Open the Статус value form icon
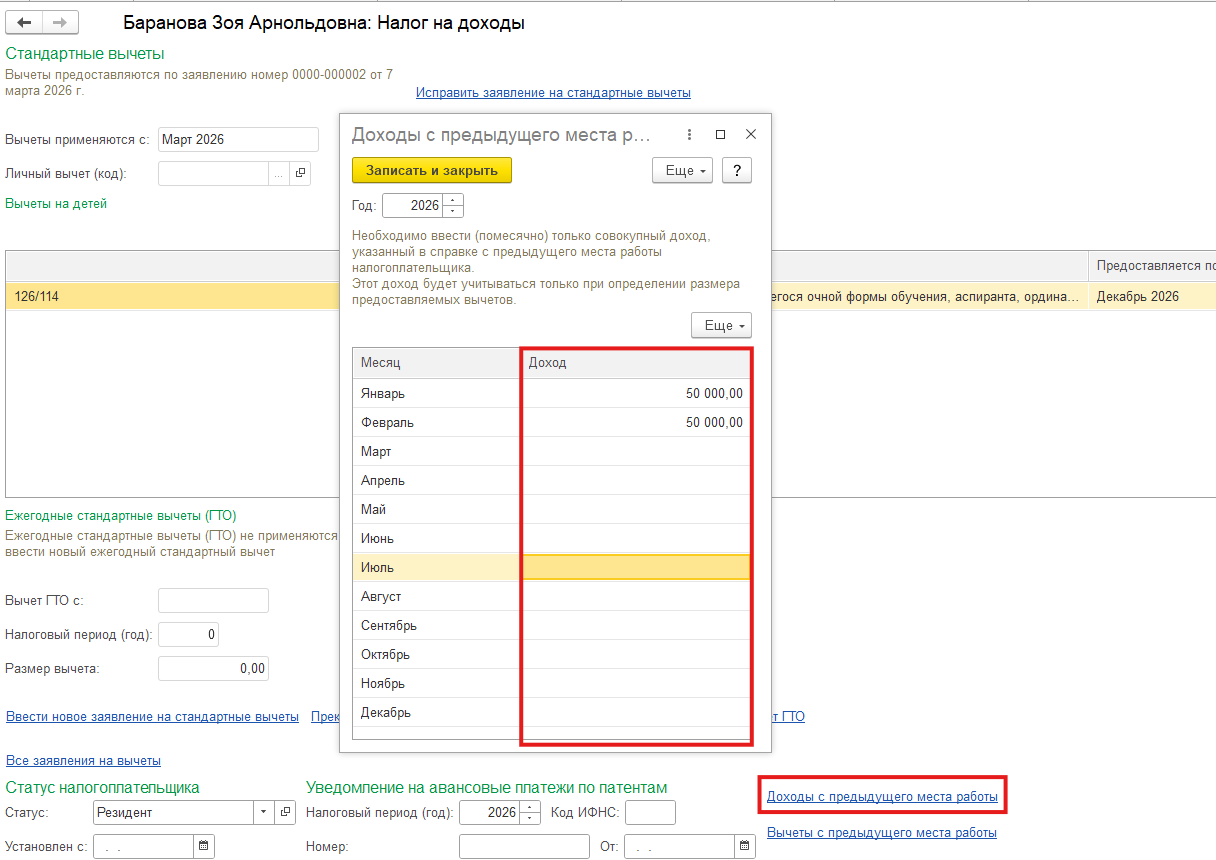Image resolution: width=1216 pixels, height=860 pixels. 285,812
